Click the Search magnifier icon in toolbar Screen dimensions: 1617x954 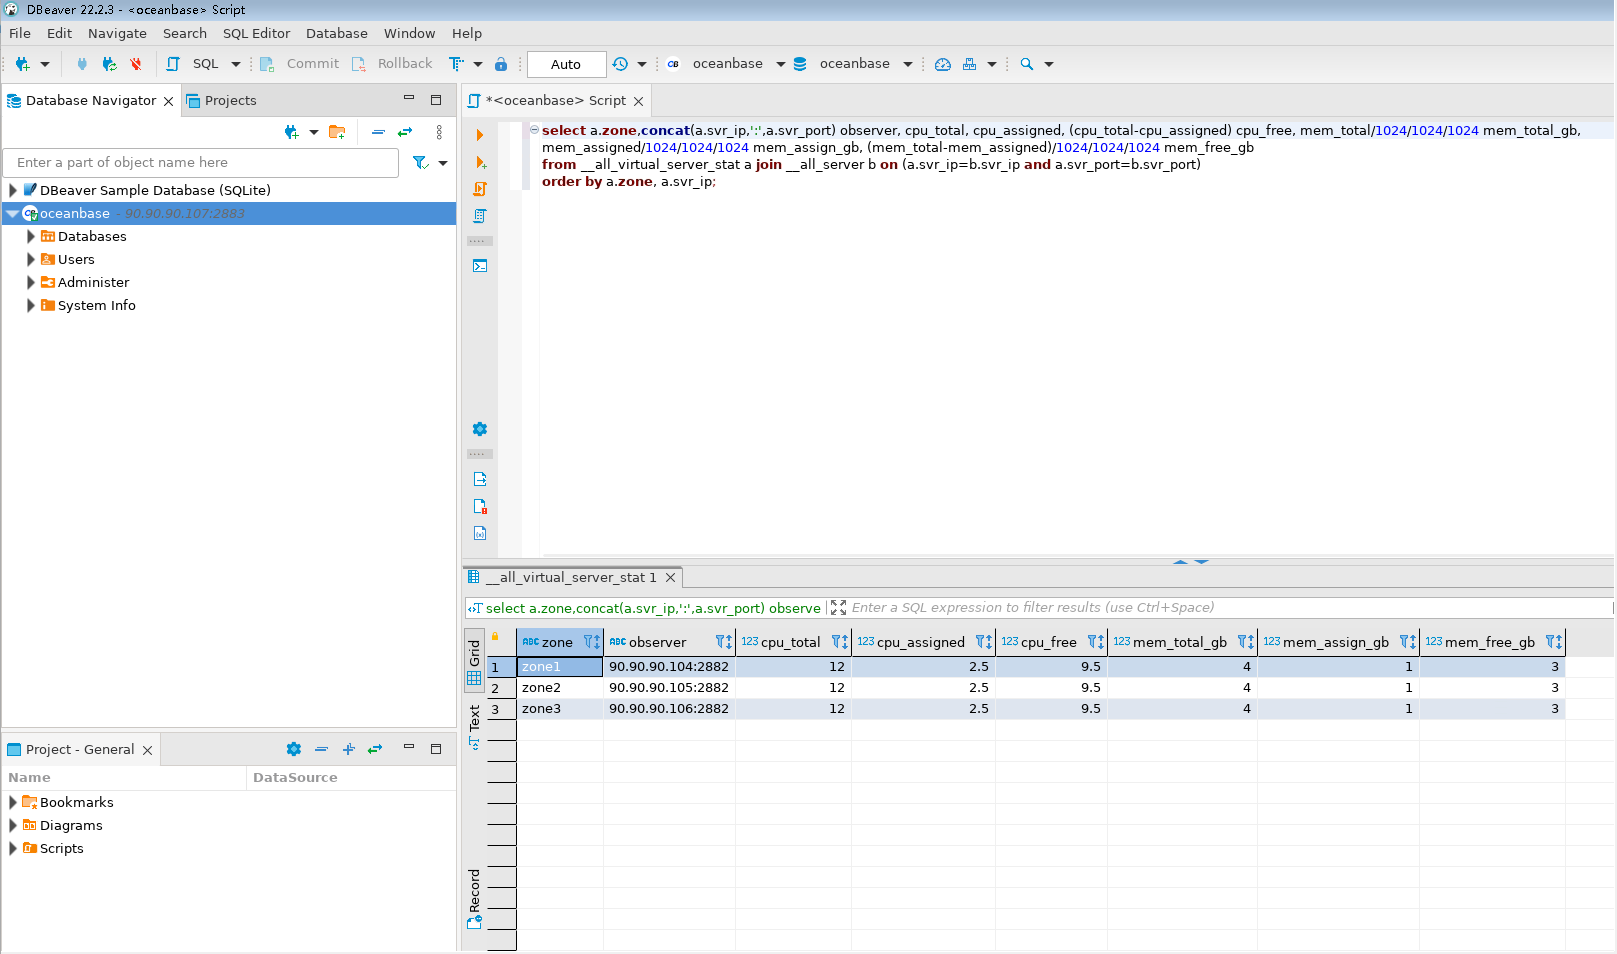pos(1027,64)
